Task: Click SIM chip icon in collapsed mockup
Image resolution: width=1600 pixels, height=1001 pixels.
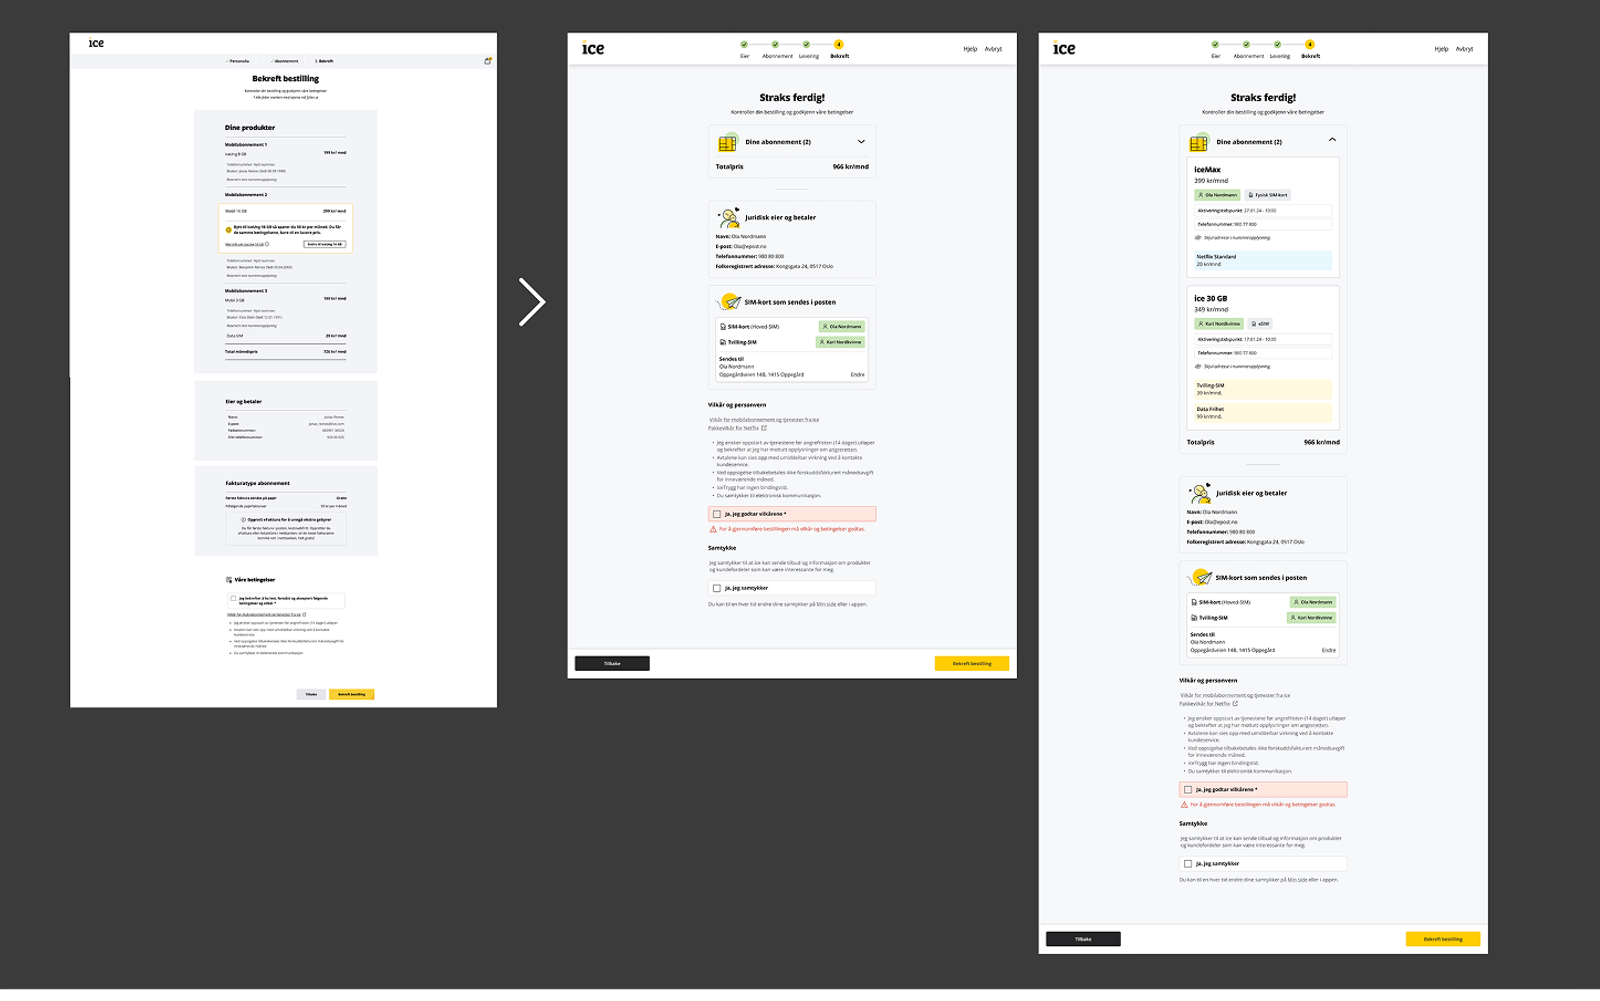Action: click(727, 143)
